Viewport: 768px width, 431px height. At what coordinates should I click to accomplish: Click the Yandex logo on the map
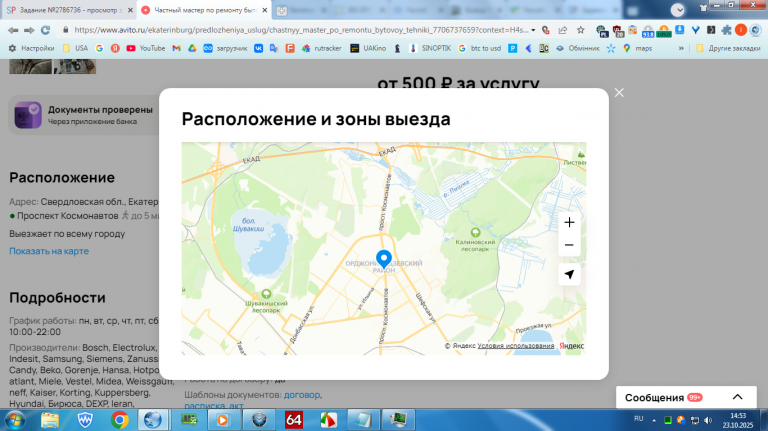pyautogui.click(x=572, y=346)
